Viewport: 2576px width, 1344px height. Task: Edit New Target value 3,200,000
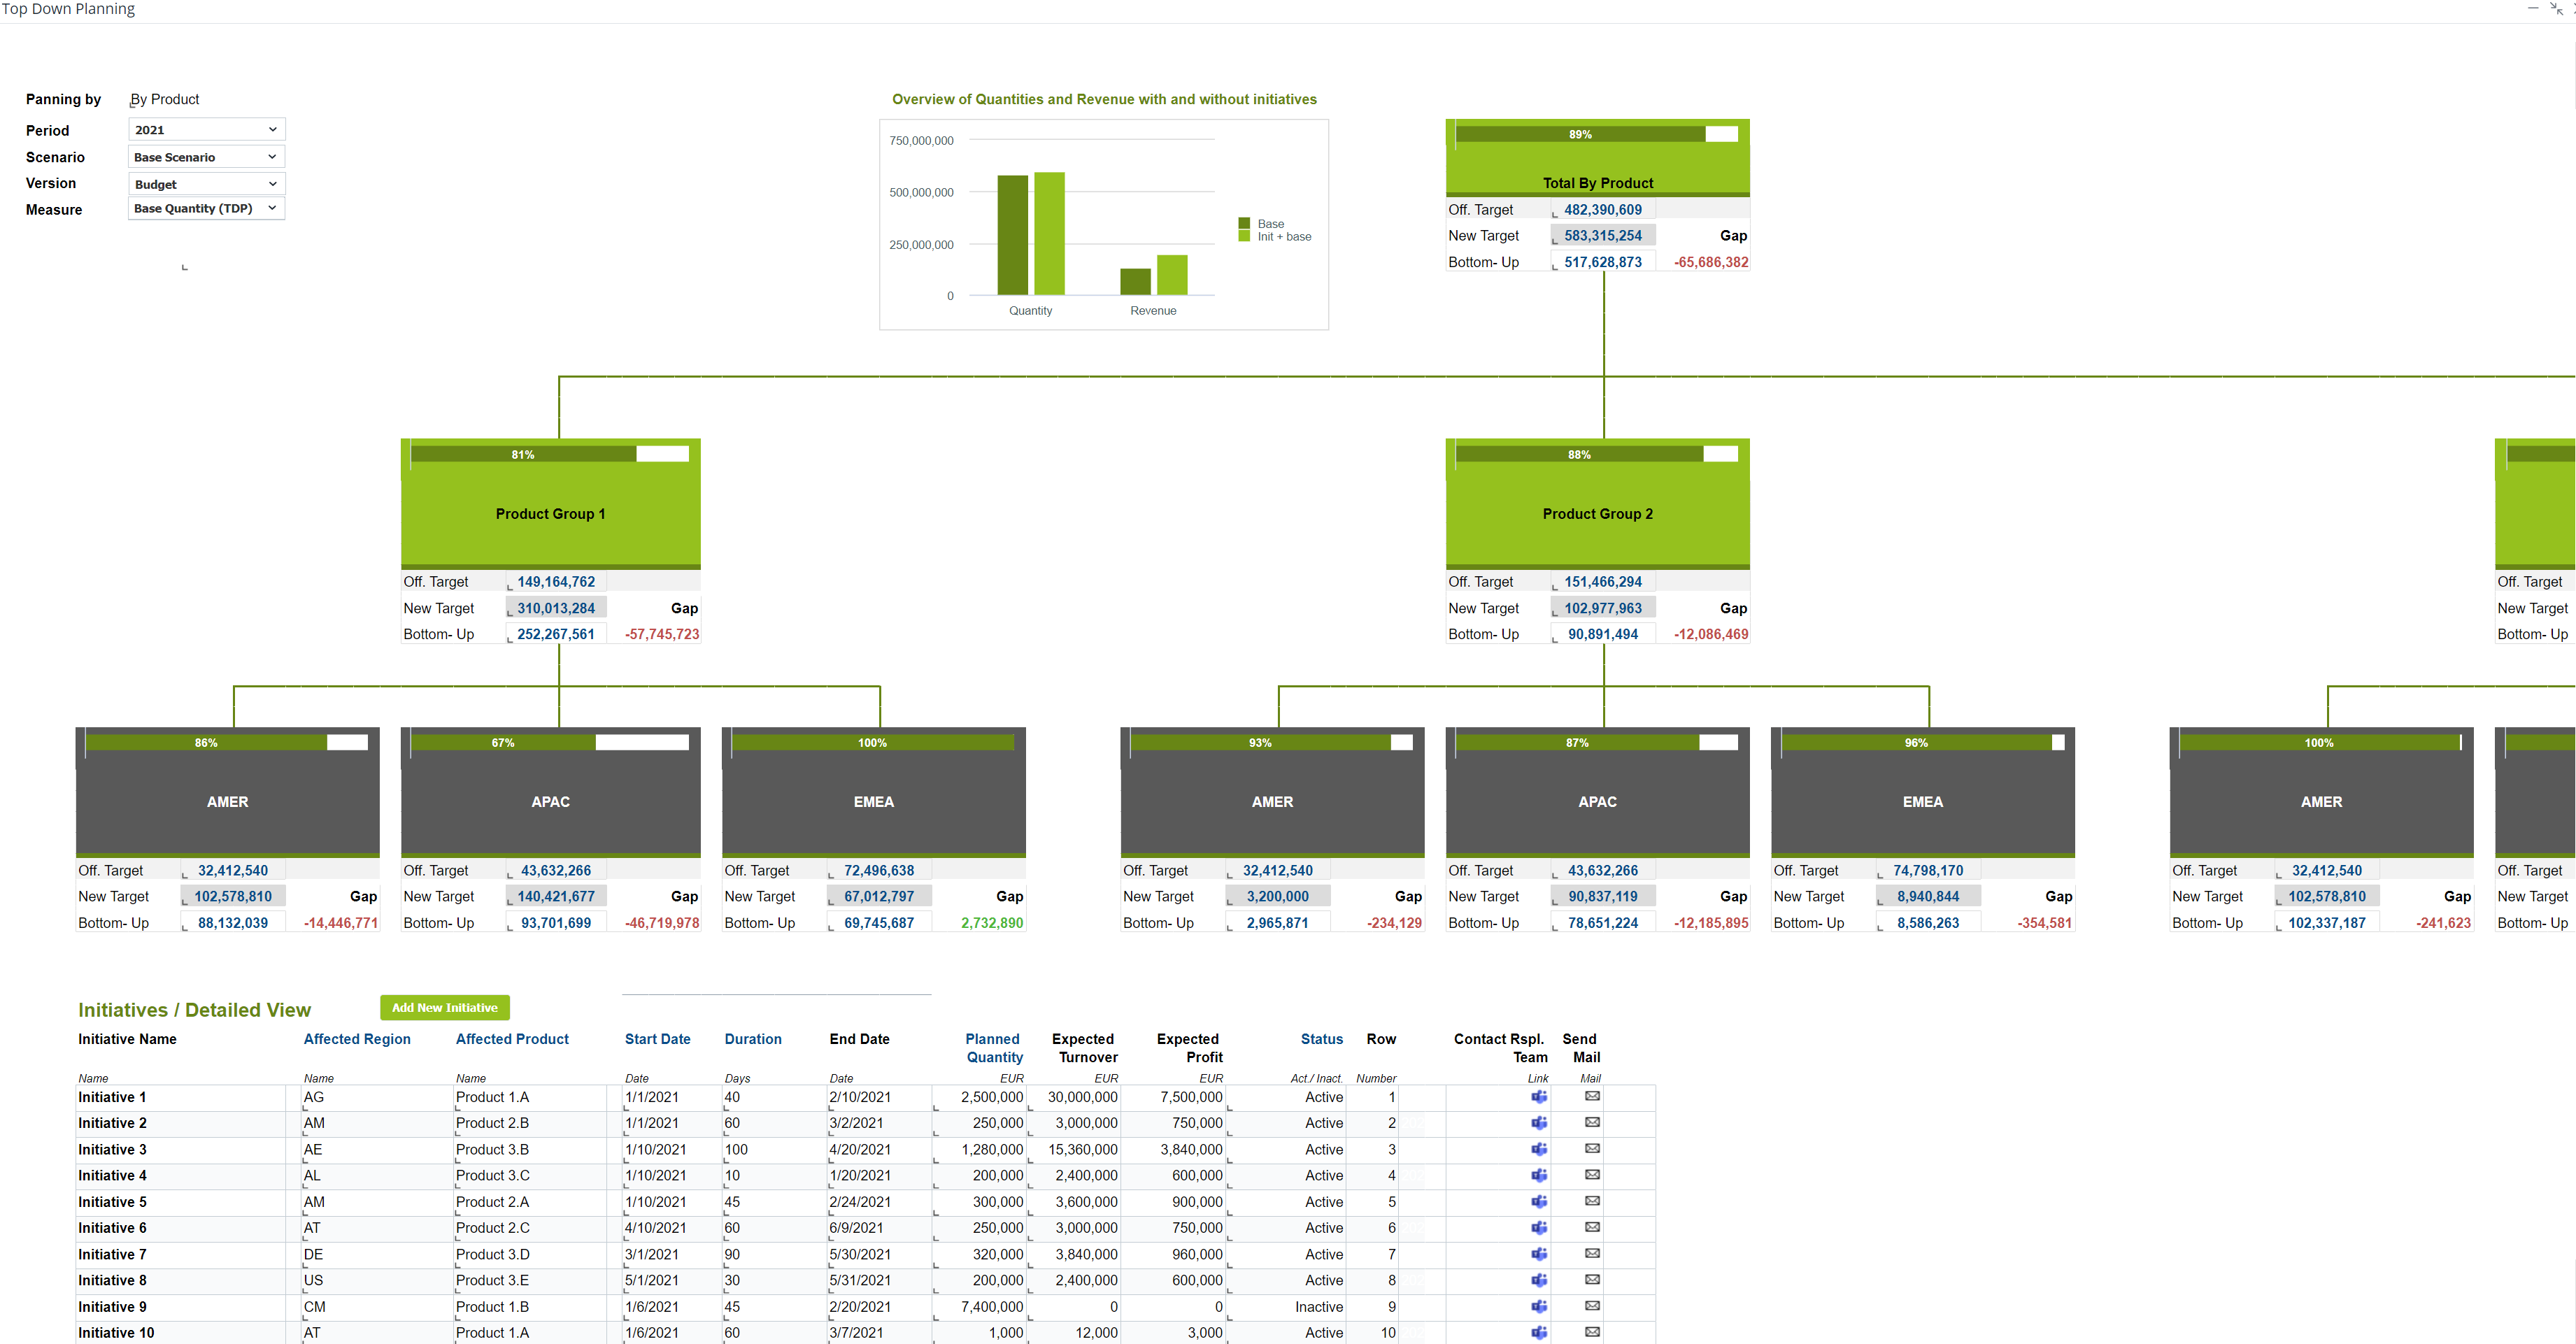point(1278,896)
